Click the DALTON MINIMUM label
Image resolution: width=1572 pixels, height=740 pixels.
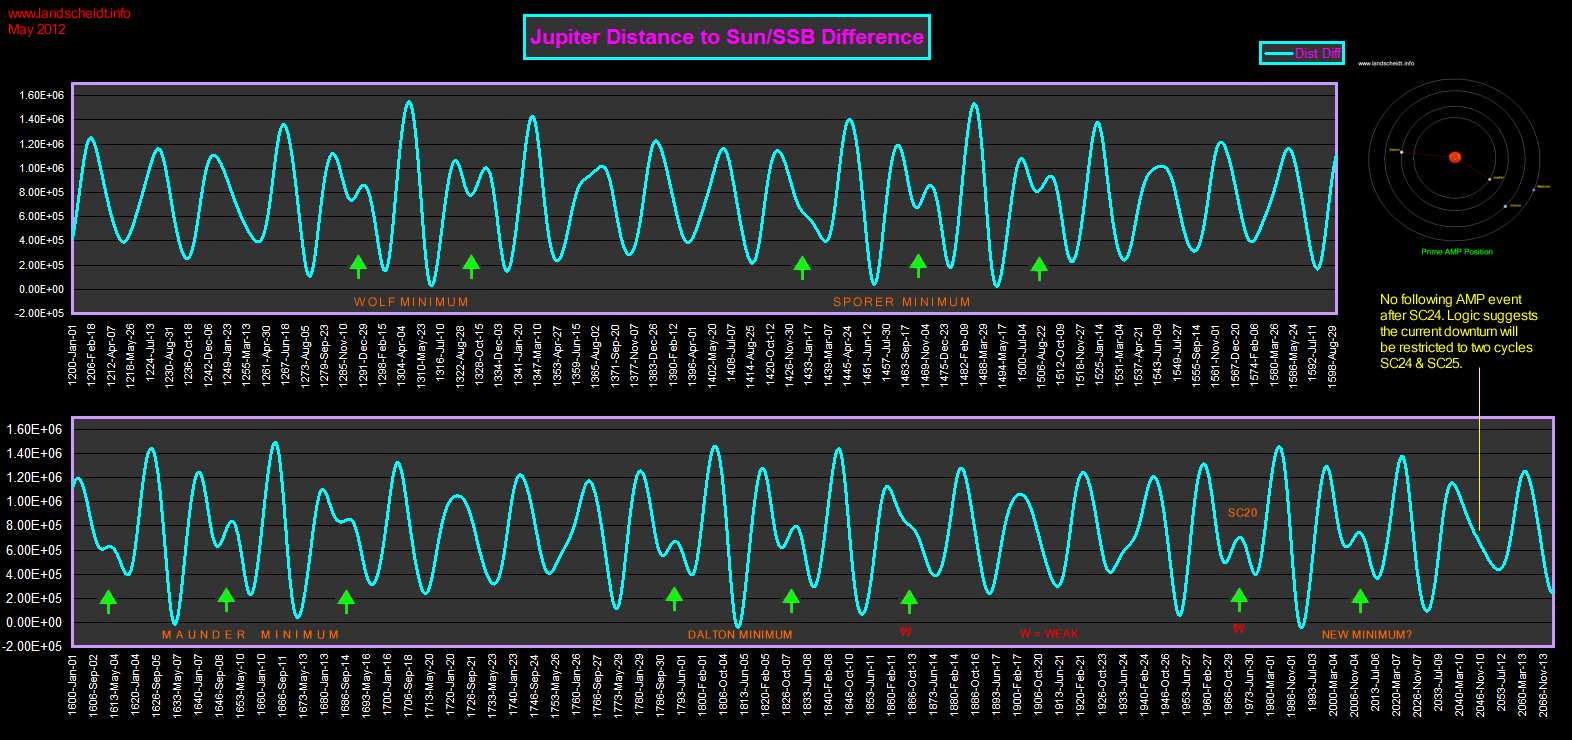point(740,635)
